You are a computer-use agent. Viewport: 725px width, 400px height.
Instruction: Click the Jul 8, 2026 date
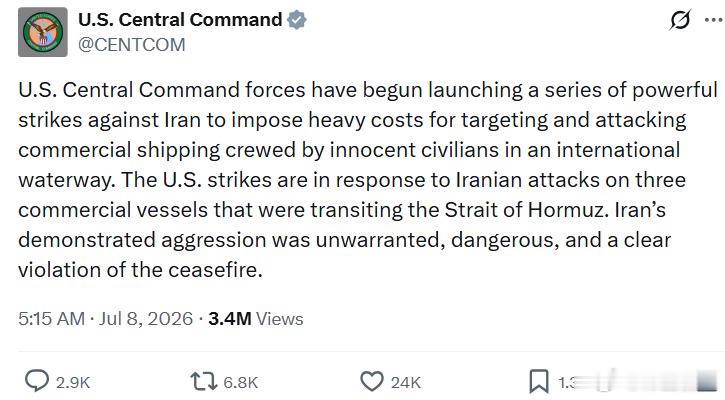point(146,319)
